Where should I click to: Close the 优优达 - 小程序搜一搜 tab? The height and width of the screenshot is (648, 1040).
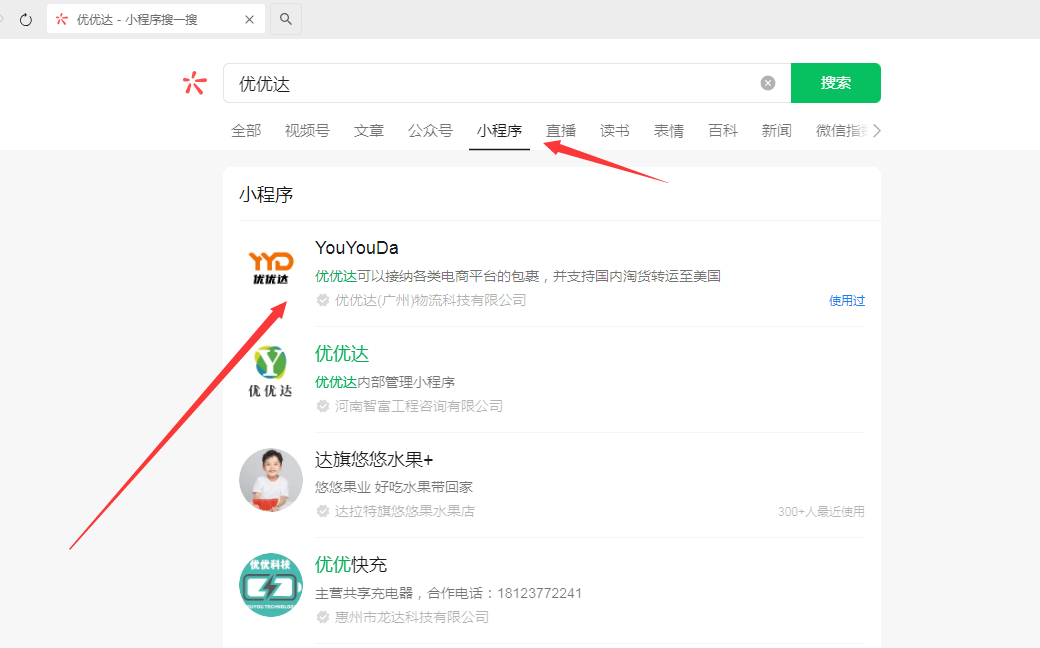[x=249, y=20]
